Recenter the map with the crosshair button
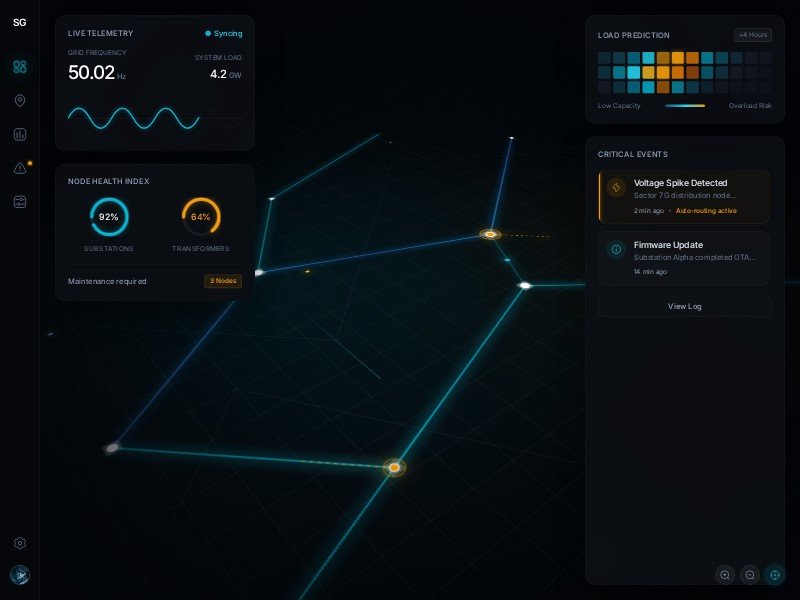The image size is (800, 600). click(x=775, y=575)
